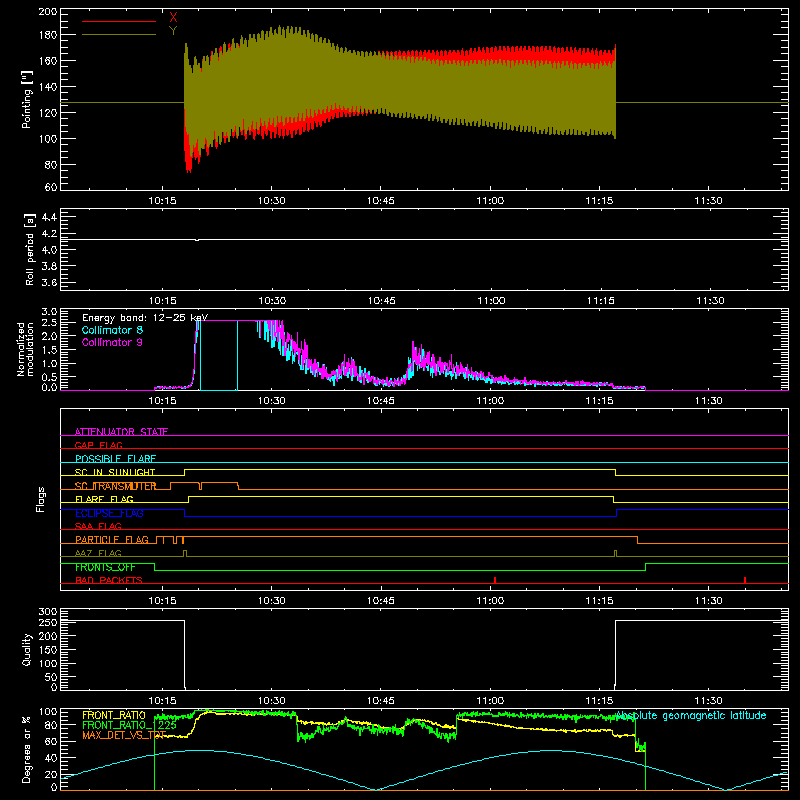
Task: Click the SC_IN_SUNLIGHT flag label
Action: point(115,472)
